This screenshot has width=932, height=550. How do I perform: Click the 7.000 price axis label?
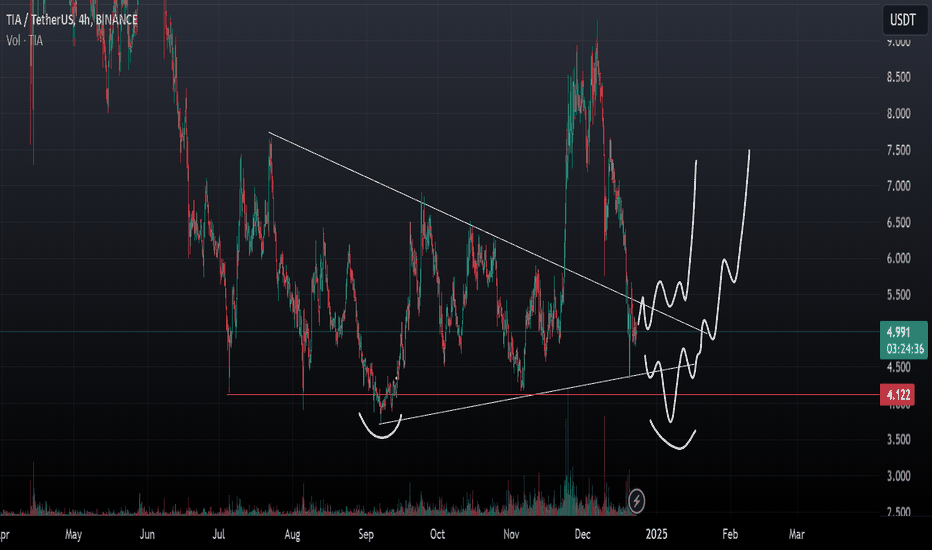pyautogui.click(x=898, y=186)
